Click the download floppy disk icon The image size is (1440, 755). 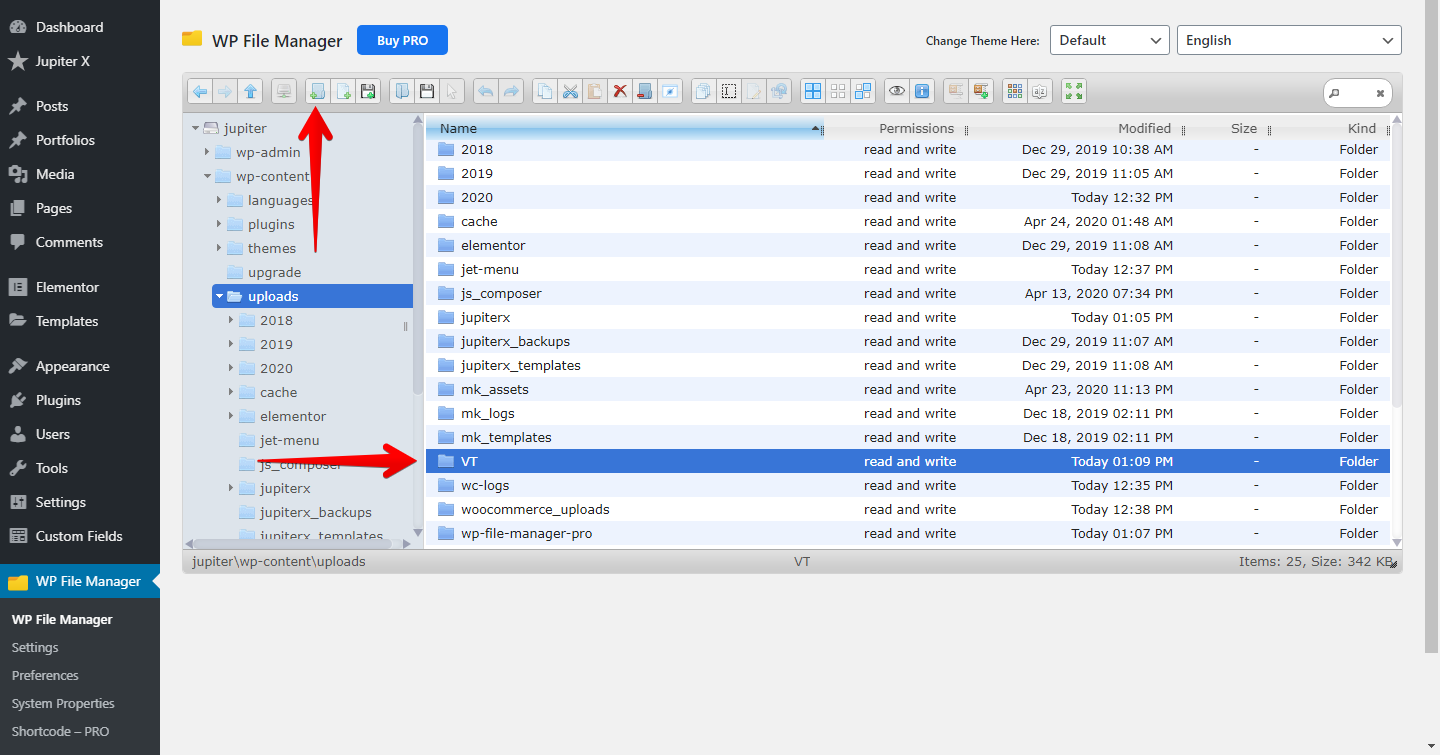coord(427,91)
